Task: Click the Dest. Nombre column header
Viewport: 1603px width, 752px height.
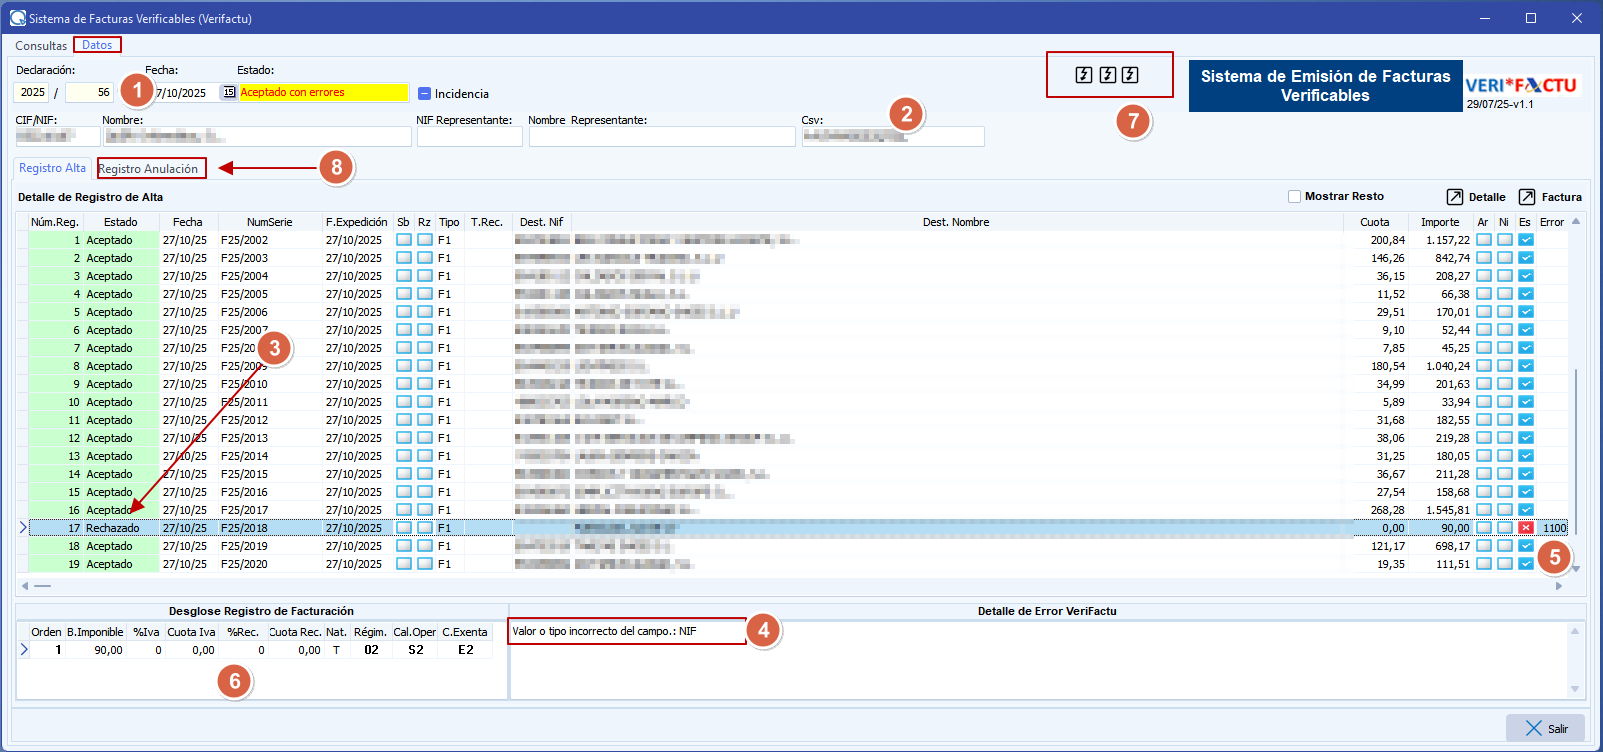Action: 956,222
